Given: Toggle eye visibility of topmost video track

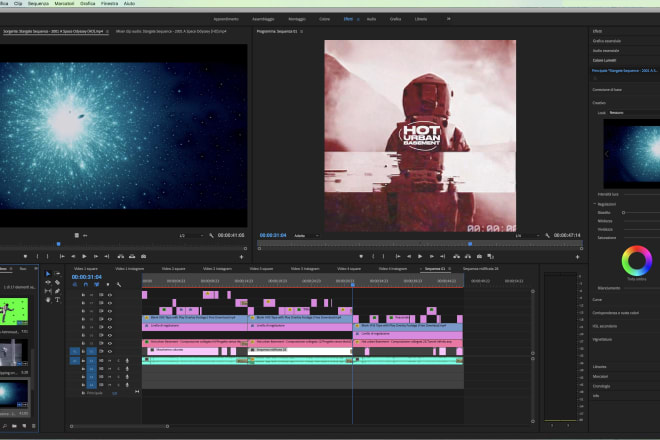Looking at the screenshot, I should coord(110,295).
